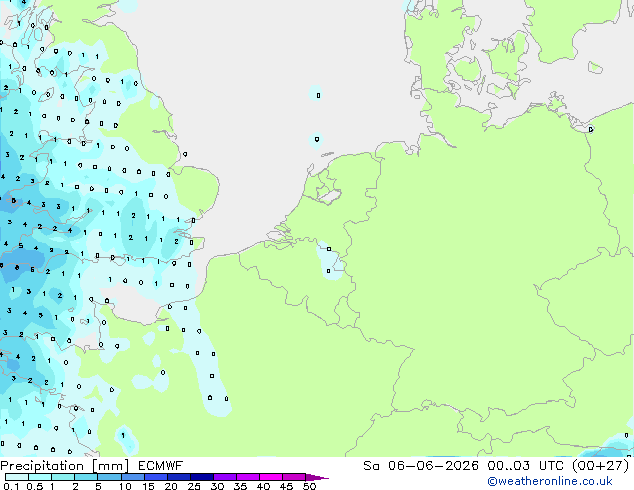Screen dimensions: 634x490
Task: Click the ECMWF model label
Action: (x=161, y=466)
